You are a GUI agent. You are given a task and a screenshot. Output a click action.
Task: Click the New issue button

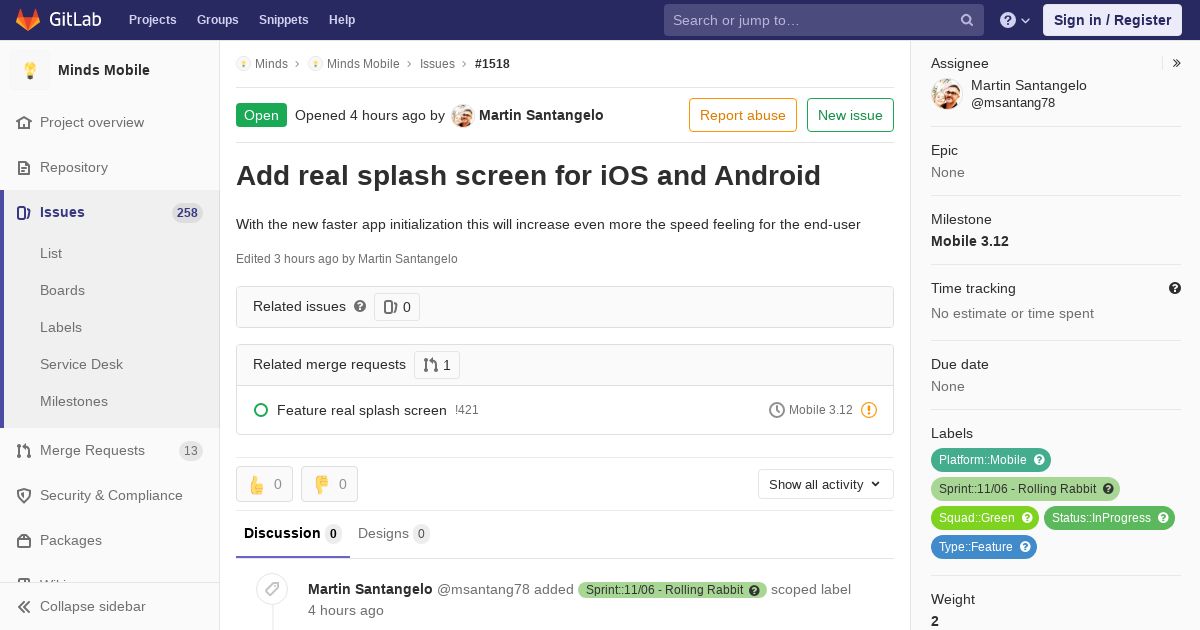pyautogui.click(x=849, y=115)
